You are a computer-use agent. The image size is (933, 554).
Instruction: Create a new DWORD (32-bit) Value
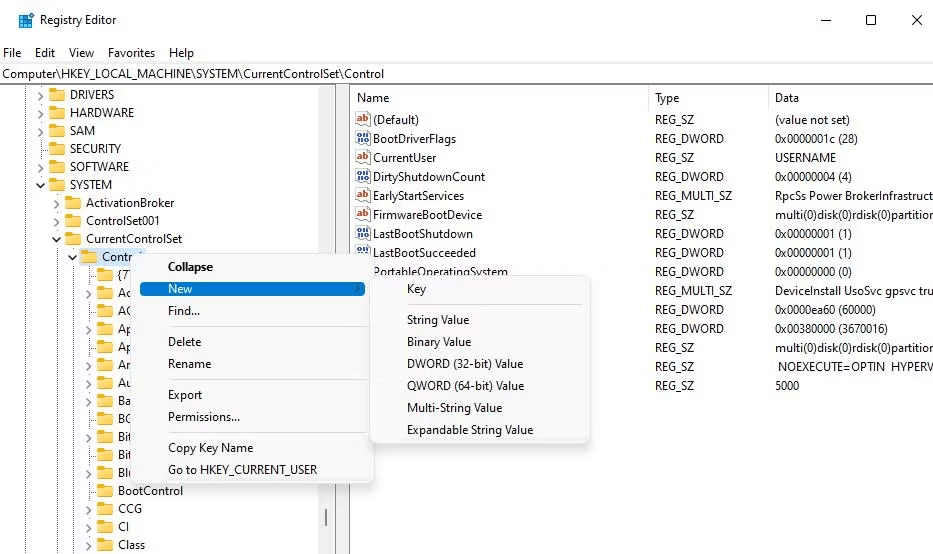click(x=480, y=364)
